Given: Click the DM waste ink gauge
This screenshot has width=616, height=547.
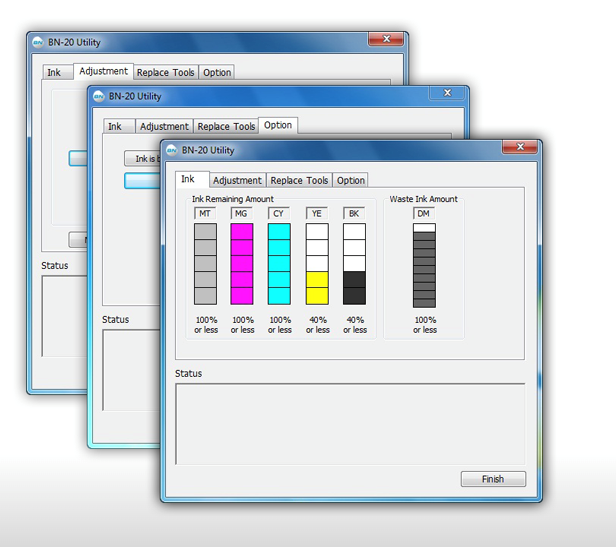Looking at the screenshot, I should click(x=424, y=264).
